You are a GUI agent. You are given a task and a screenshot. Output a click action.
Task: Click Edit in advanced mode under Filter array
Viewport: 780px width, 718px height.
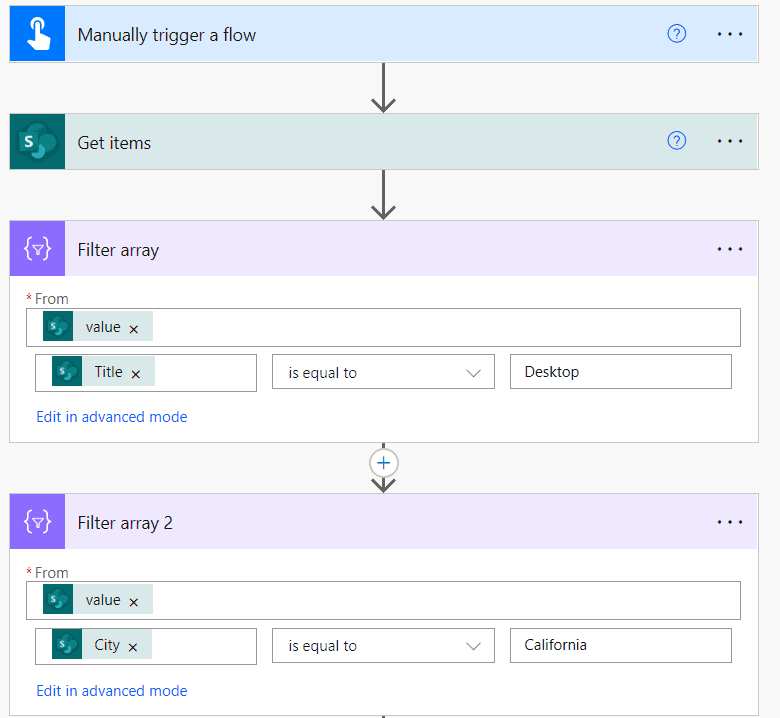[112, 416]
